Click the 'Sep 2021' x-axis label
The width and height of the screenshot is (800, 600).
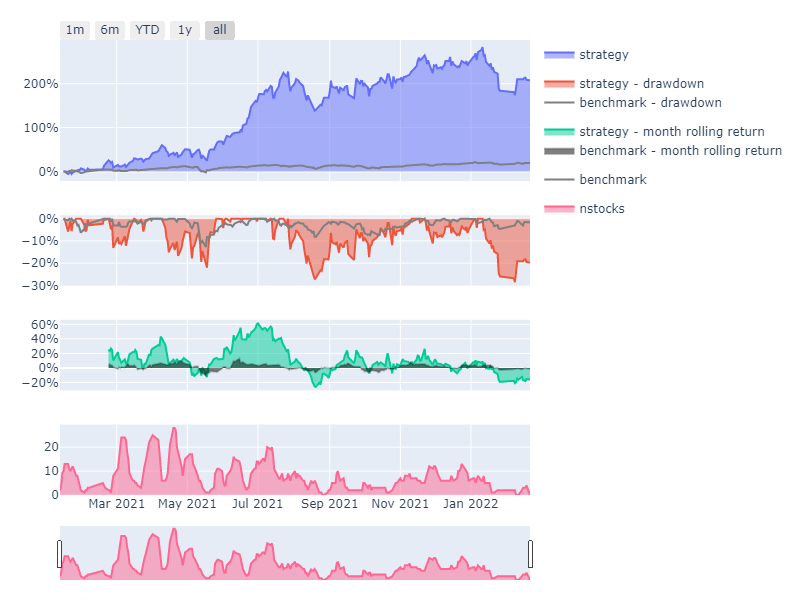(x=330, y=504)
